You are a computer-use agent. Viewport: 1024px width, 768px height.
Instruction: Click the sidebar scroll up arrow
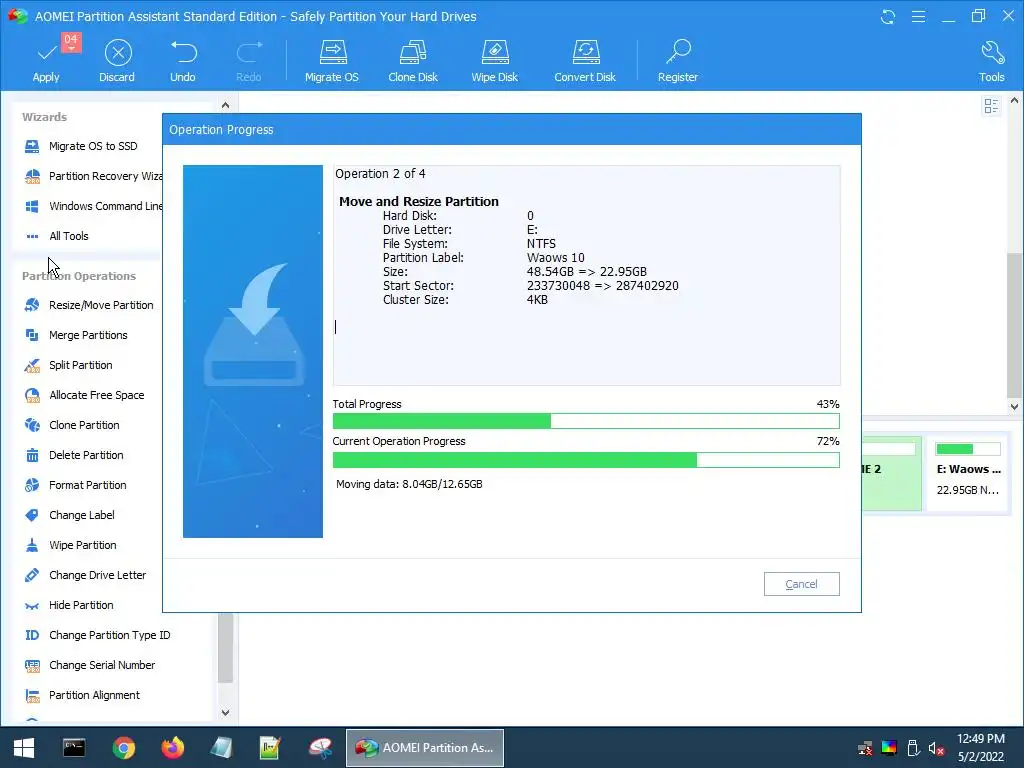coord(225,105)
